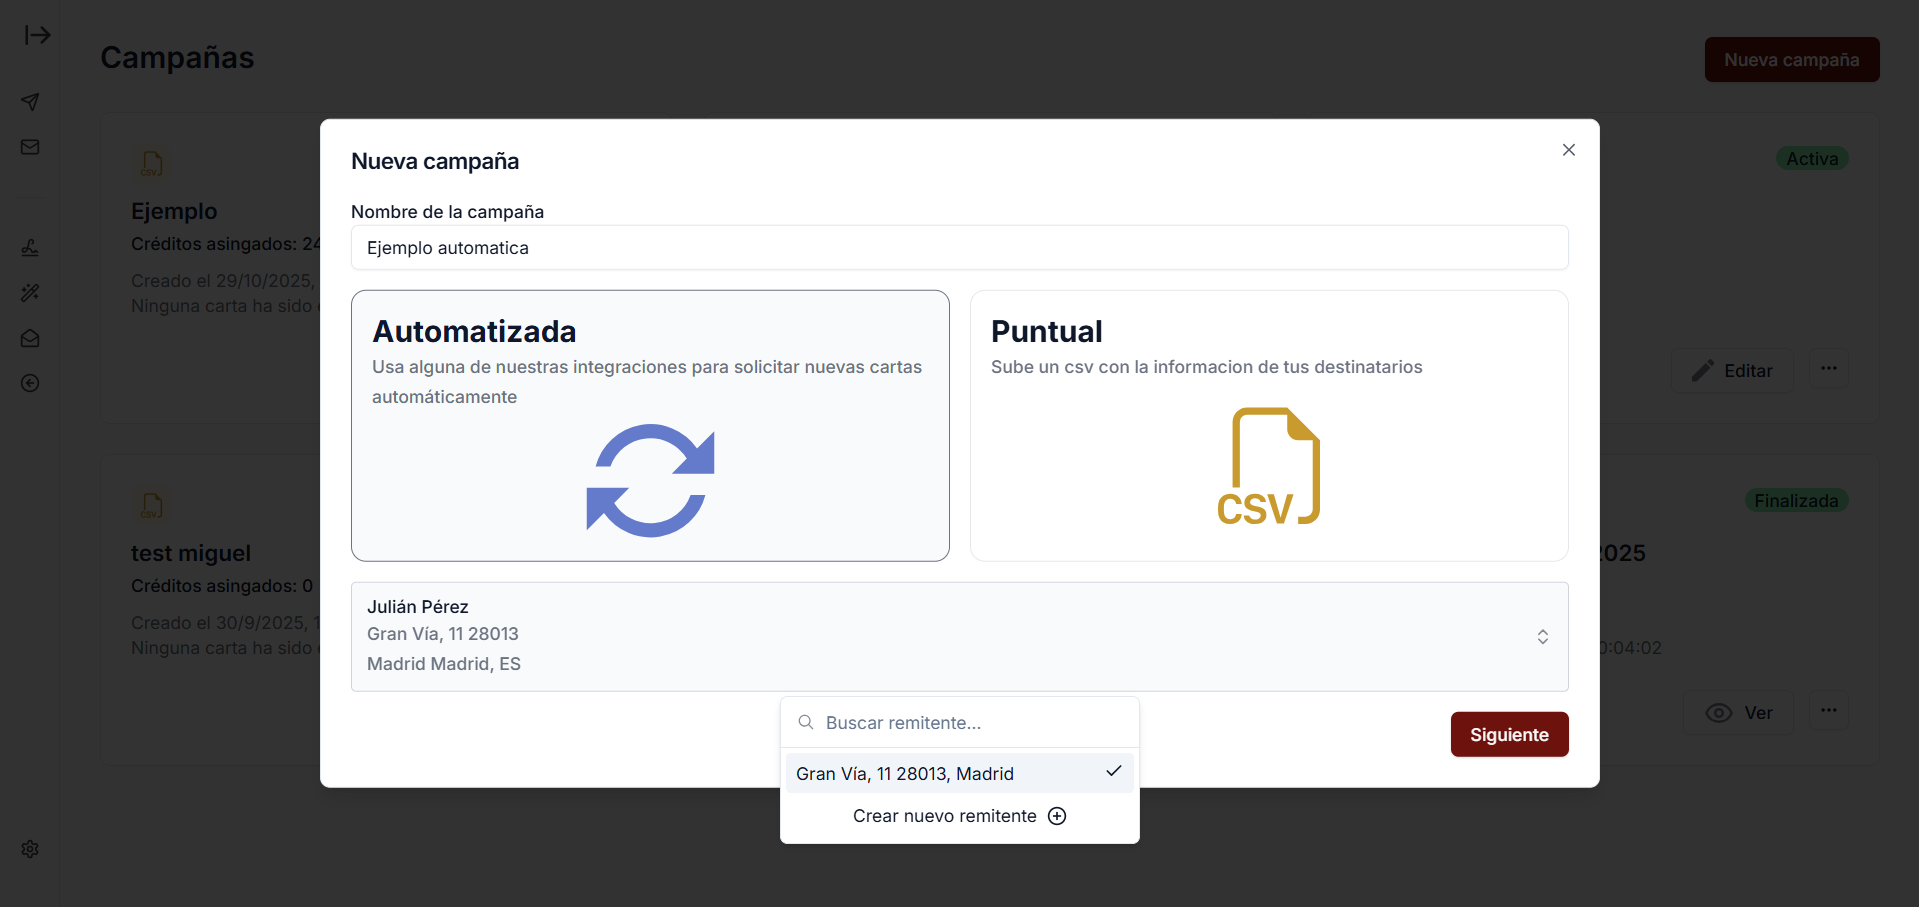This screenshot has width=1919, height=907.
Task: Click the Siguiente button
Action: (1509, 734)
